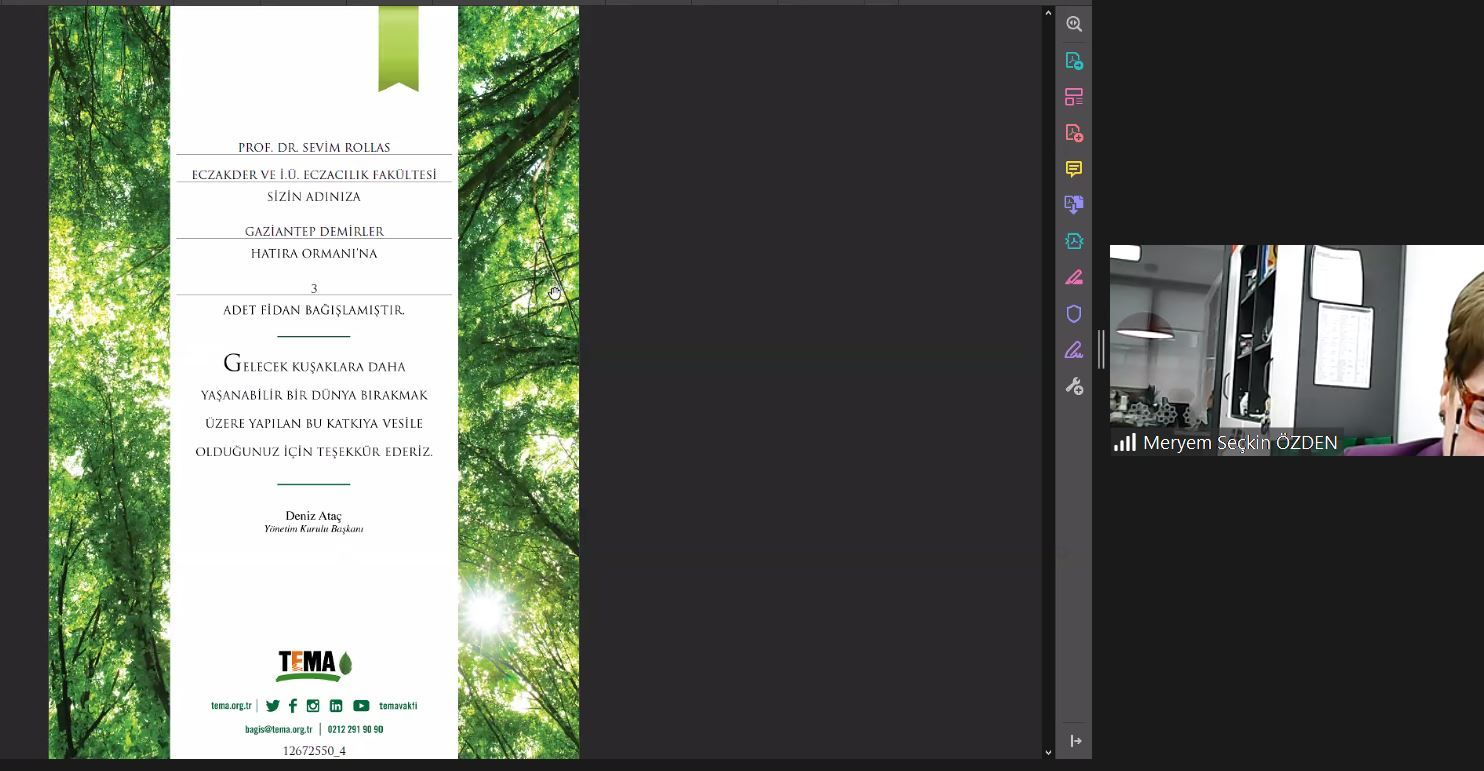Click the tema.org.tr website link
1484x771 pixels.
[231, 706]
